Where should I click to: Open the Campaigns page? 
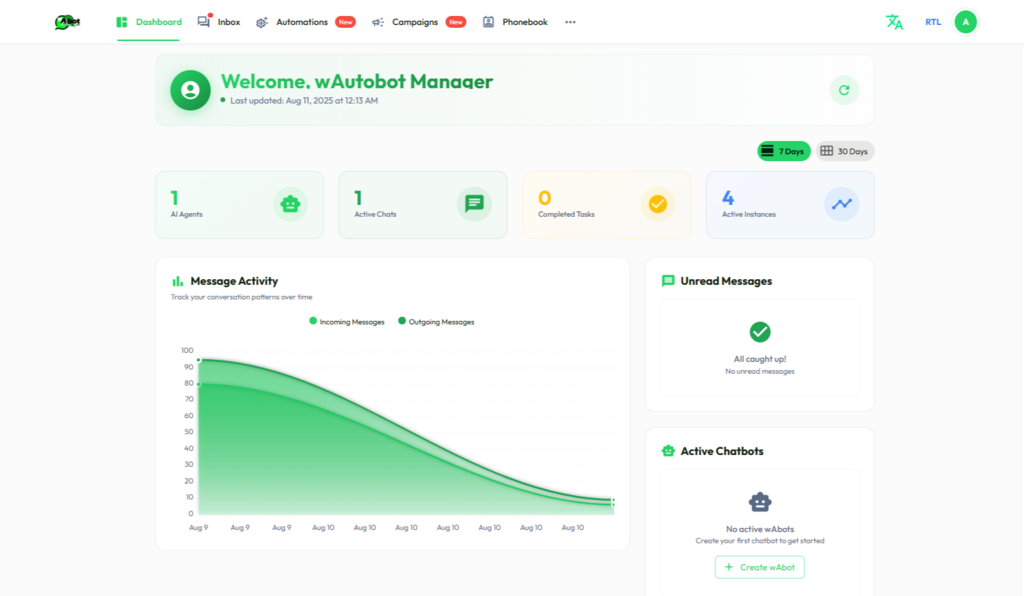[414, 22]
